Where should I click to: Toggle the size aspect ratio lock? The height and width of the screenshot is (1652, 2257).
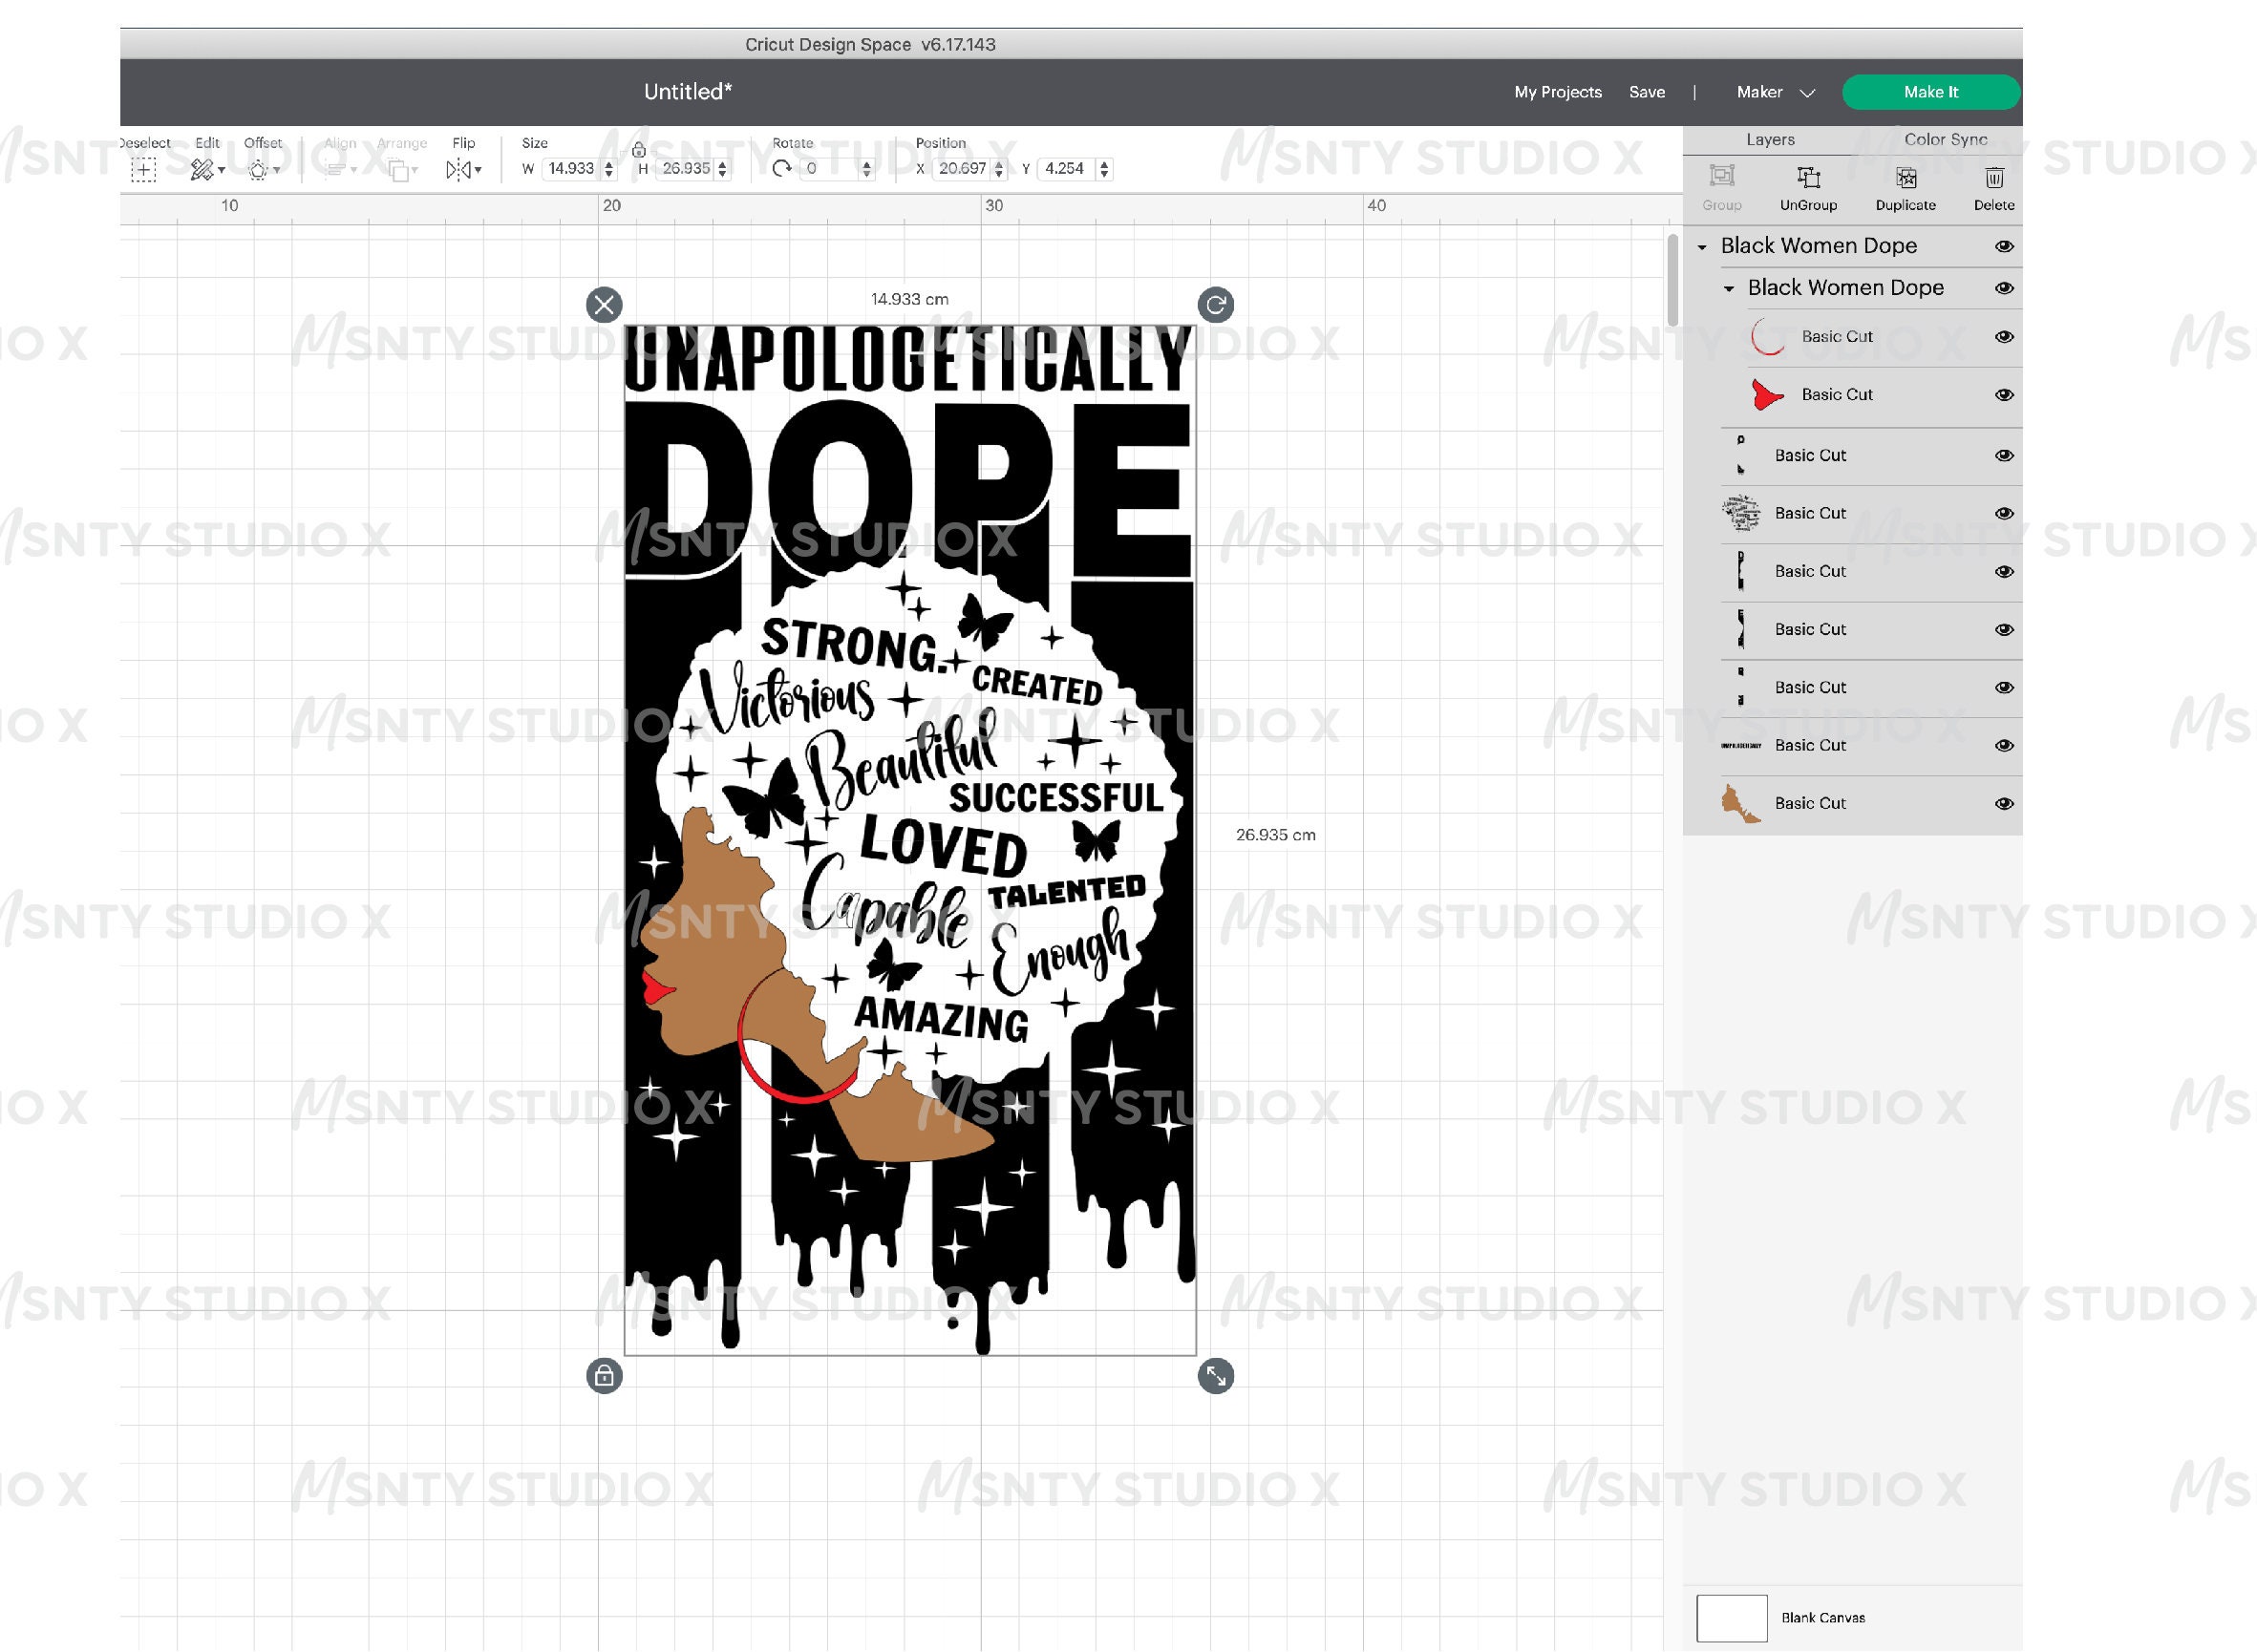pos(639,149)
